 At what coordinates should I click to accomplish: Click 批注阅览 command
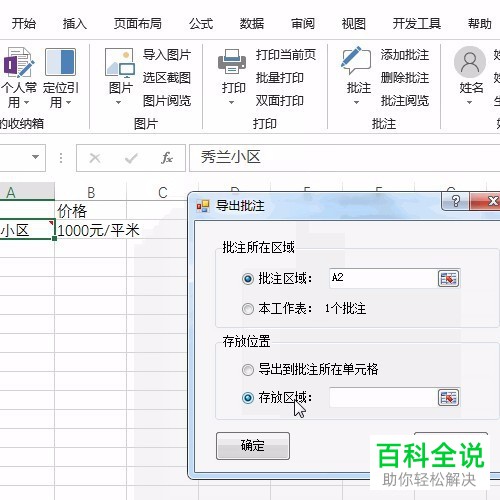tap(405, 101)
